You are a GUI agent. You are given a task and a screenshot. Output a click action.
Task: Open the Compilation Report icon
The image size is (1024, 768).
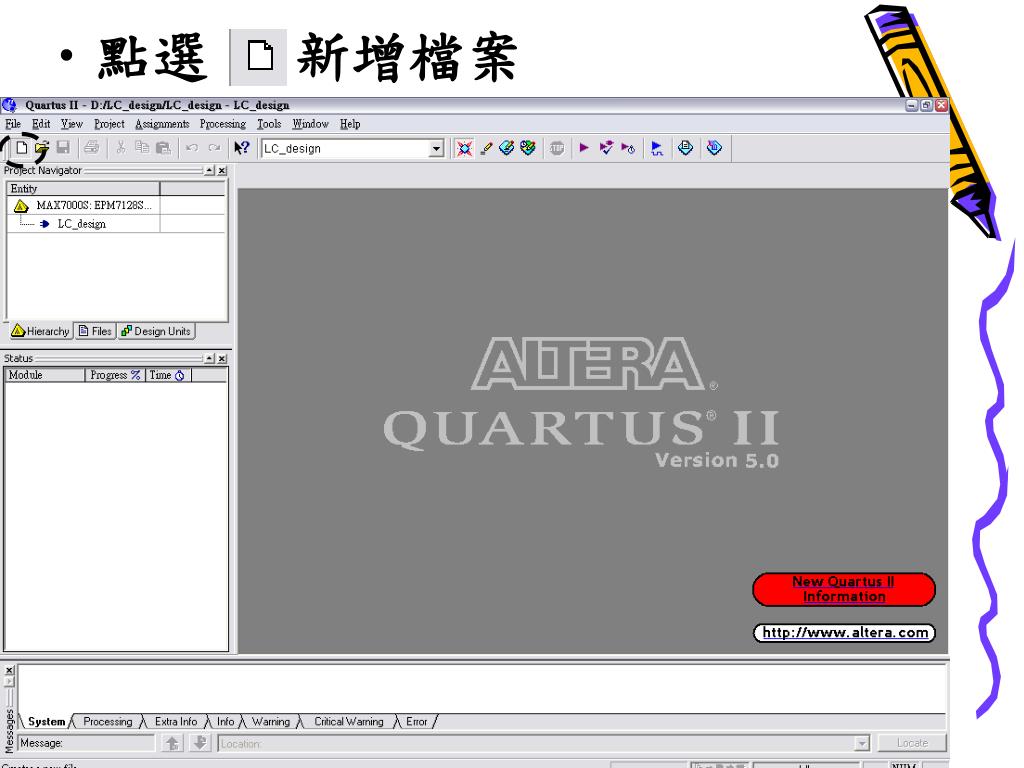685,148
